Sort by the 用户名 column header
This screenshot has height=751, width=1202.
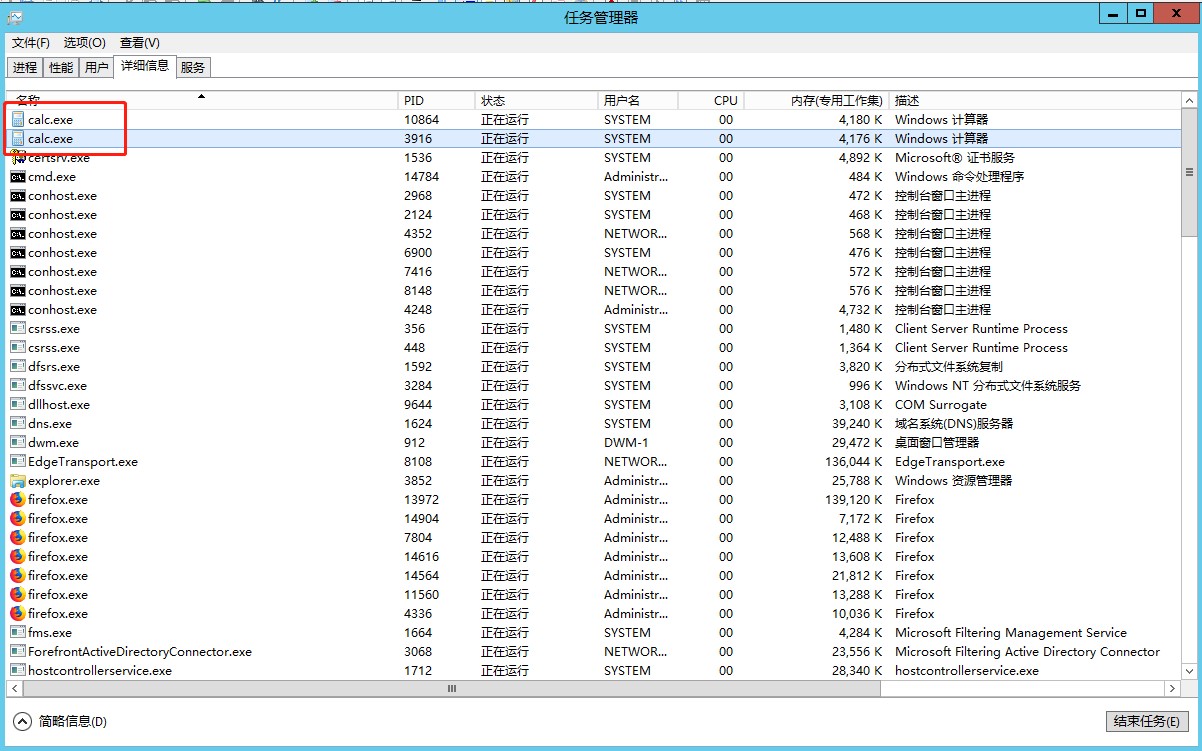pos(637,100)
